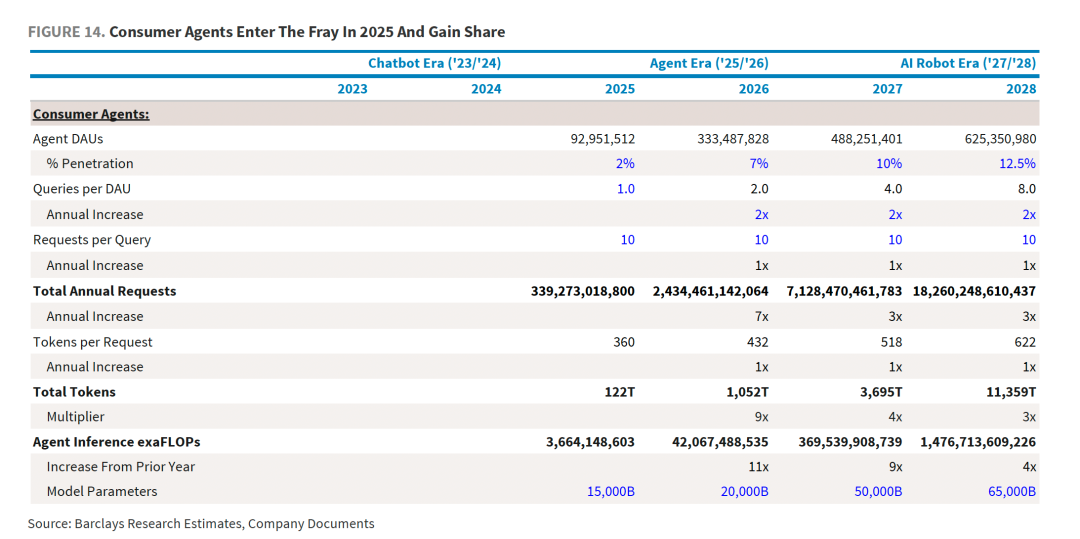The image size is (1080, 539).
Task: Click the 'Tokens per Request' row label
Action: point(92,341)
